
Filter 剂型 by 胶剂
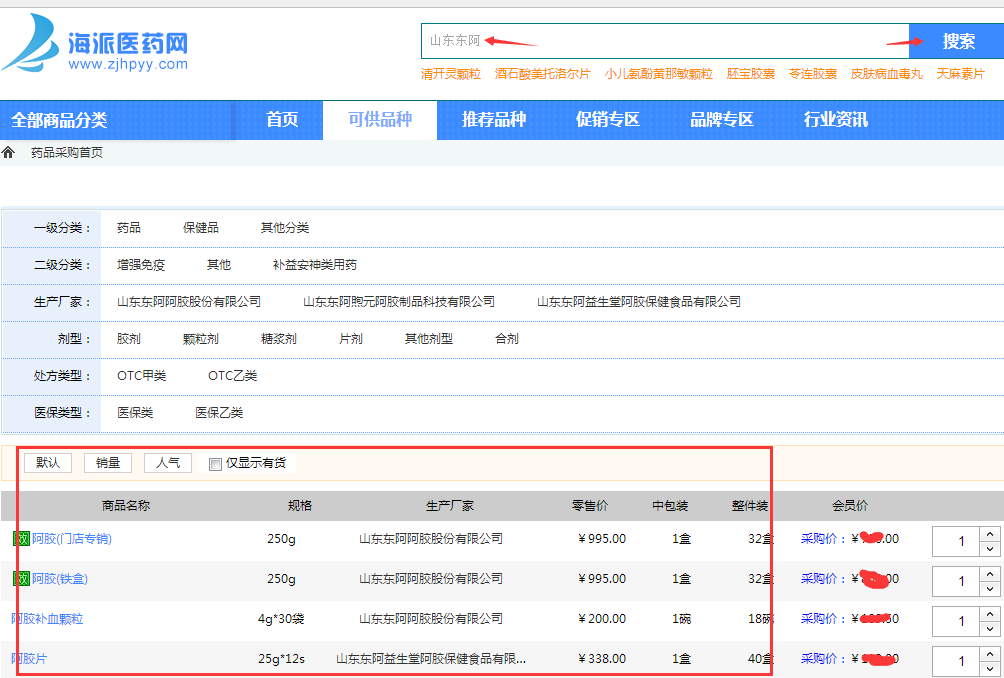(x=129, y=339)
